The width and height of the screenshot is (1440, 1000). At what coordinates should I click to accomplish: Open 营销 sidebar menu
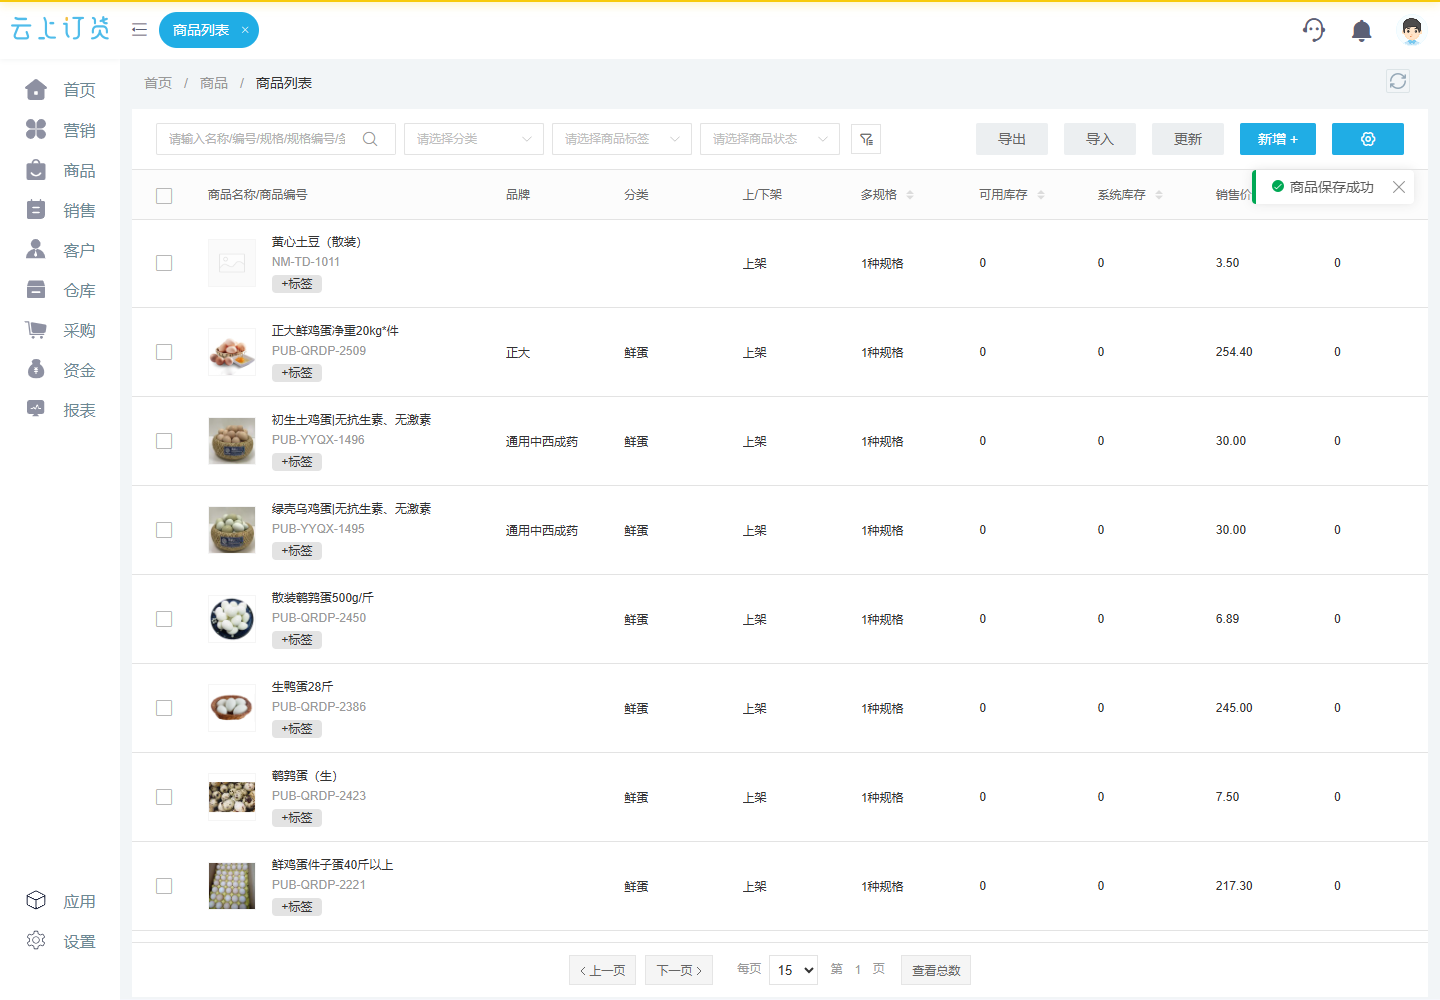click(x=60, y=130)
